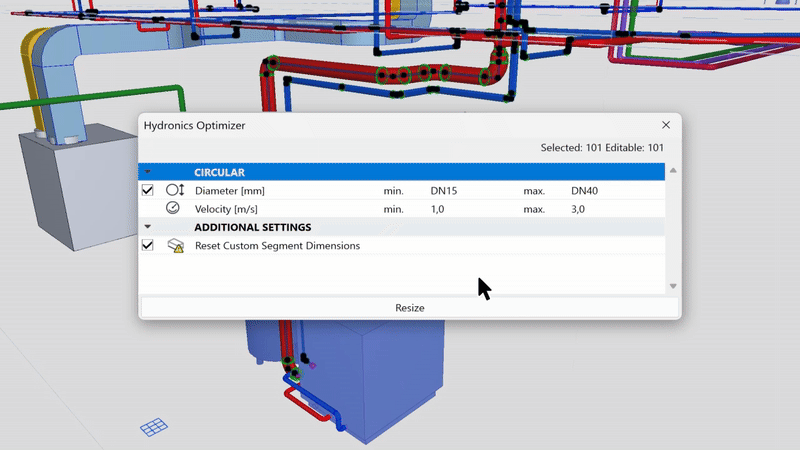This screenshot has height=450, width=800.
Task: Close the Hydronics Optimizer dialog
Action: (x=666, y=126)
